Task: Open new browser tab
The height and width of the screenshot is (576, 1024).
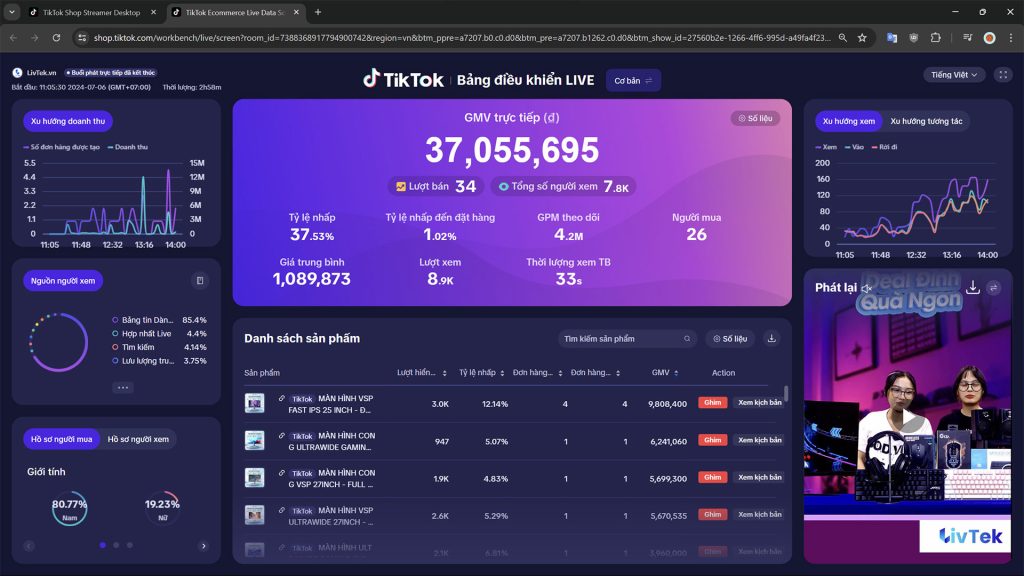Action: tap(318, 12)
